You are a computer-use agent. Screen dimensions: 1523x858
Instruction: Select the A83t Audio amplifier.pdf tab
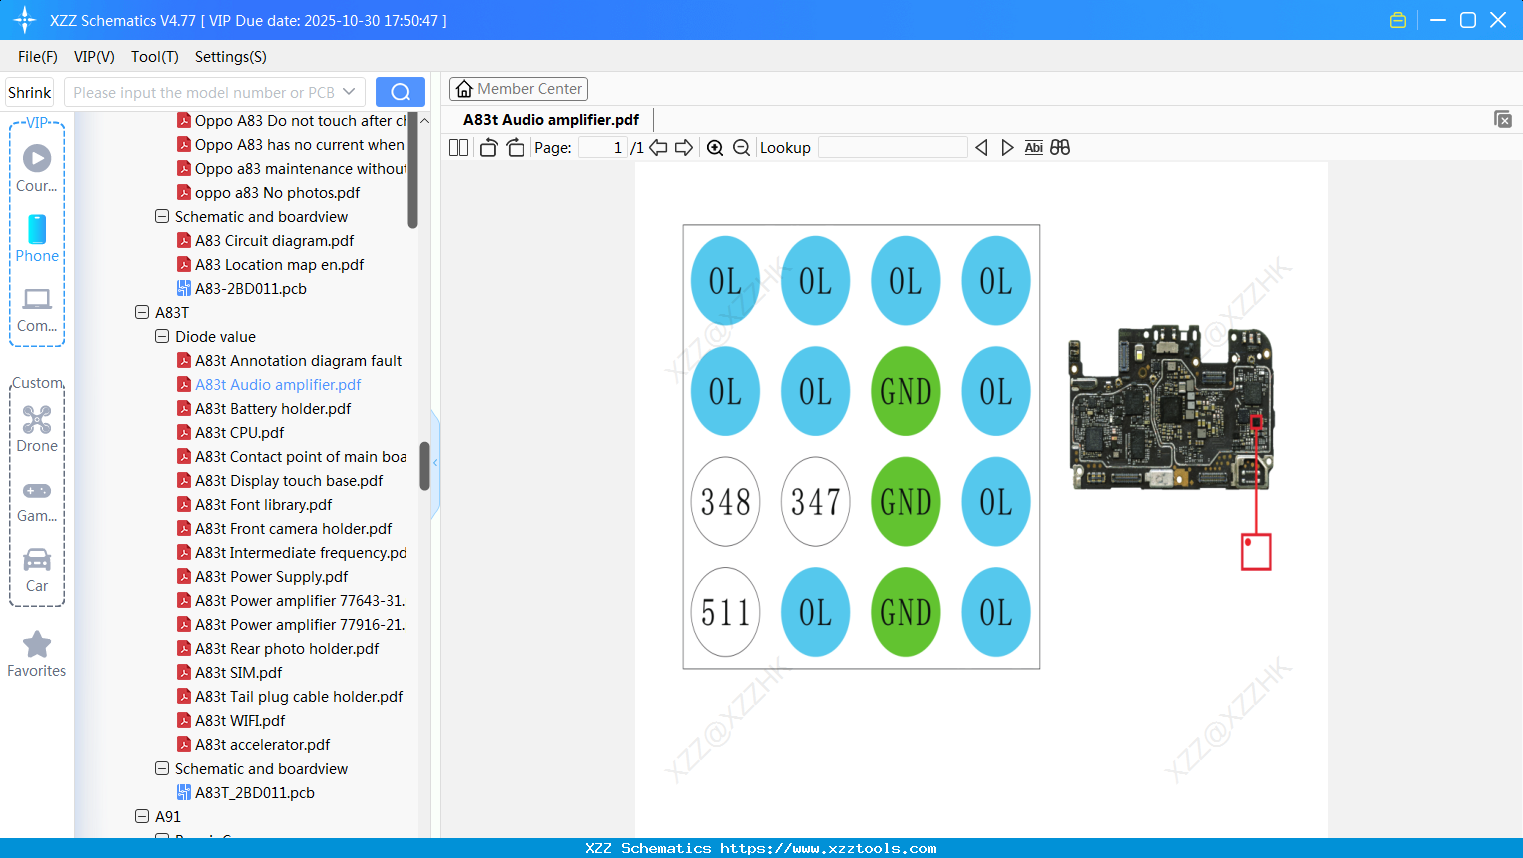pyautogui.click(x=551, y=120)
